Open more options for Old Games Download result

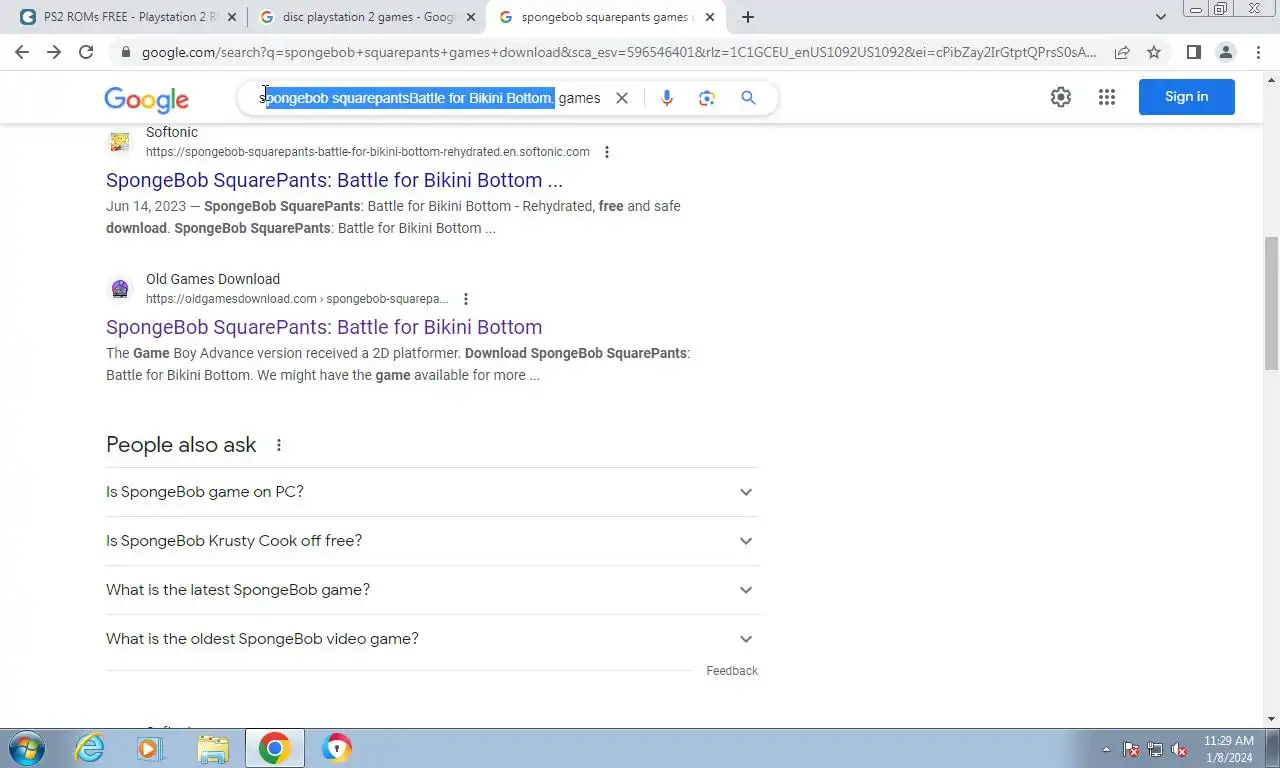[465, 299]
